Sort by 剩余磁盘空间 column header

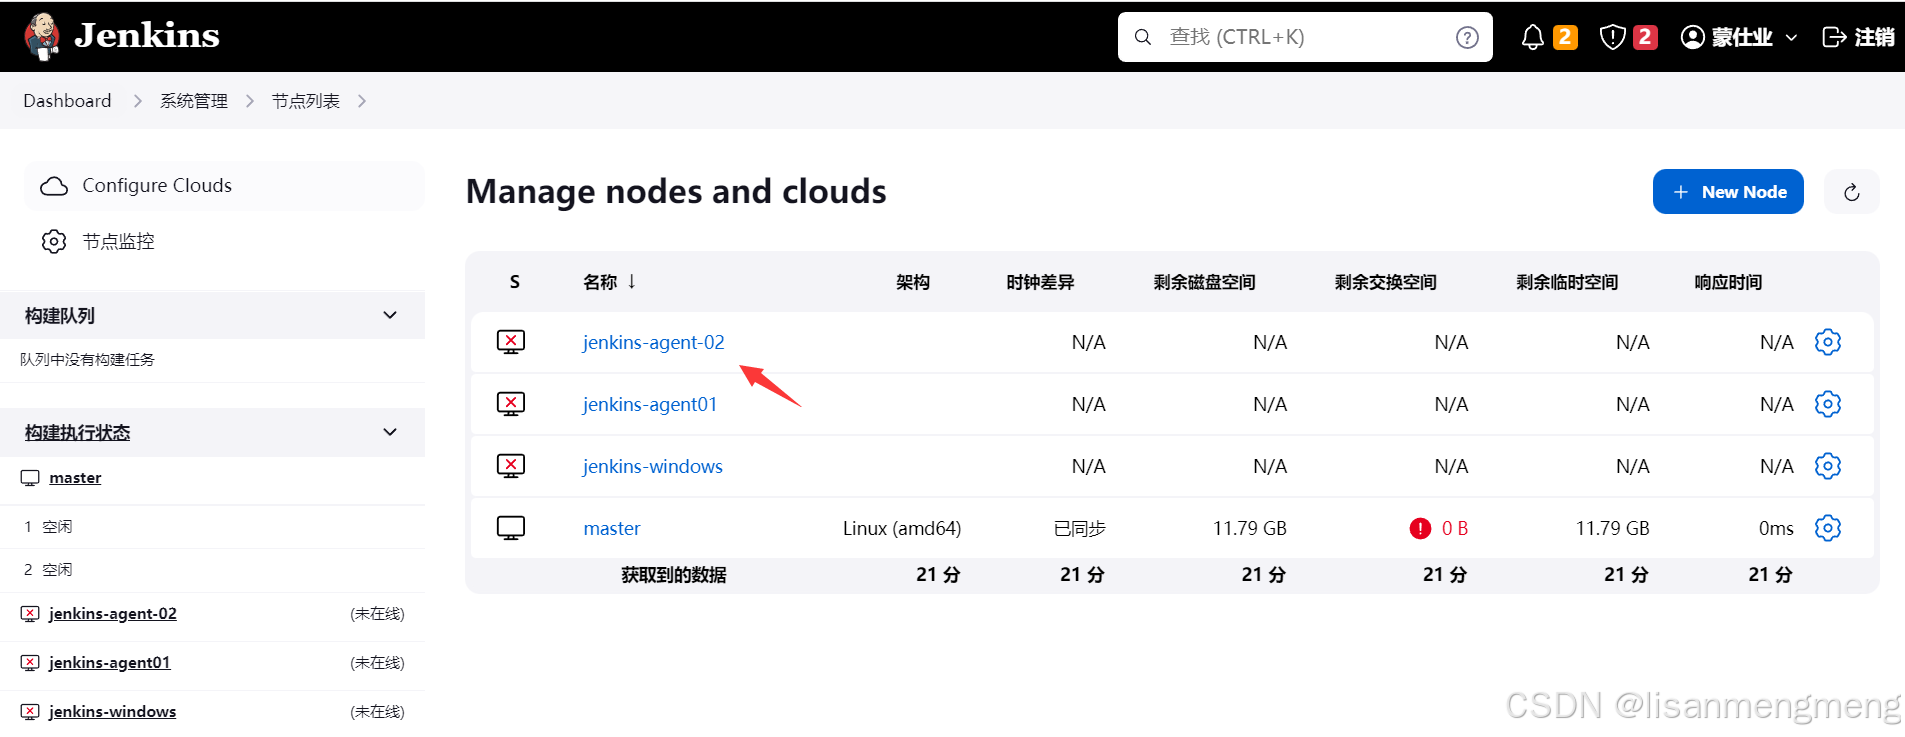(1204, 282)
